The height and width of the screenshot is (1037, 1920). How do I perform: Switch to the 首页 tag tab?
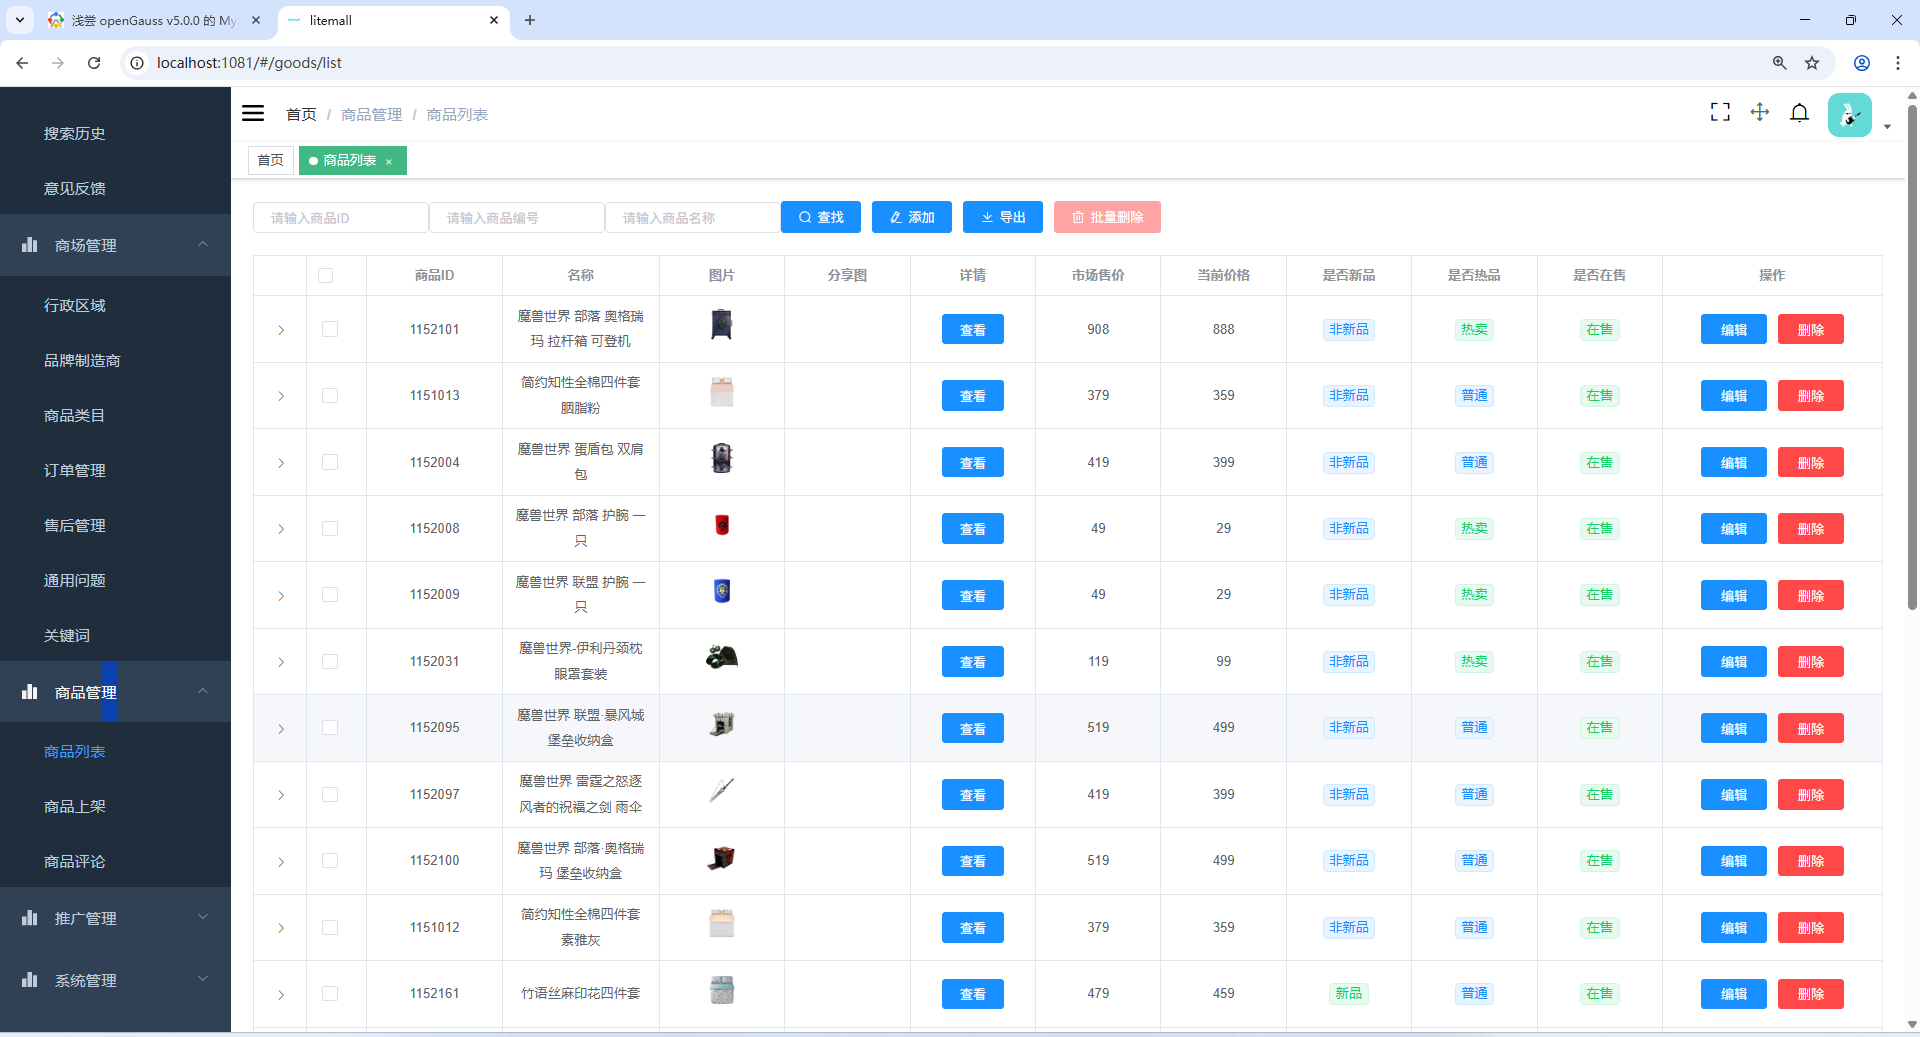coord(271,160)
